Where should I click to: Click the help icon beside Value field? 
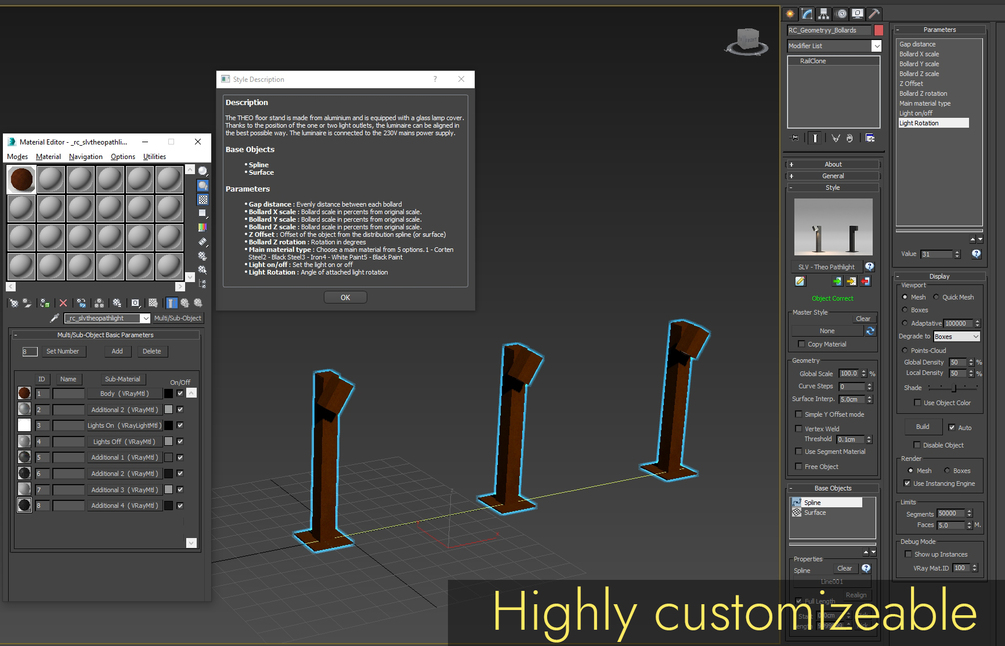coord(976,254)
